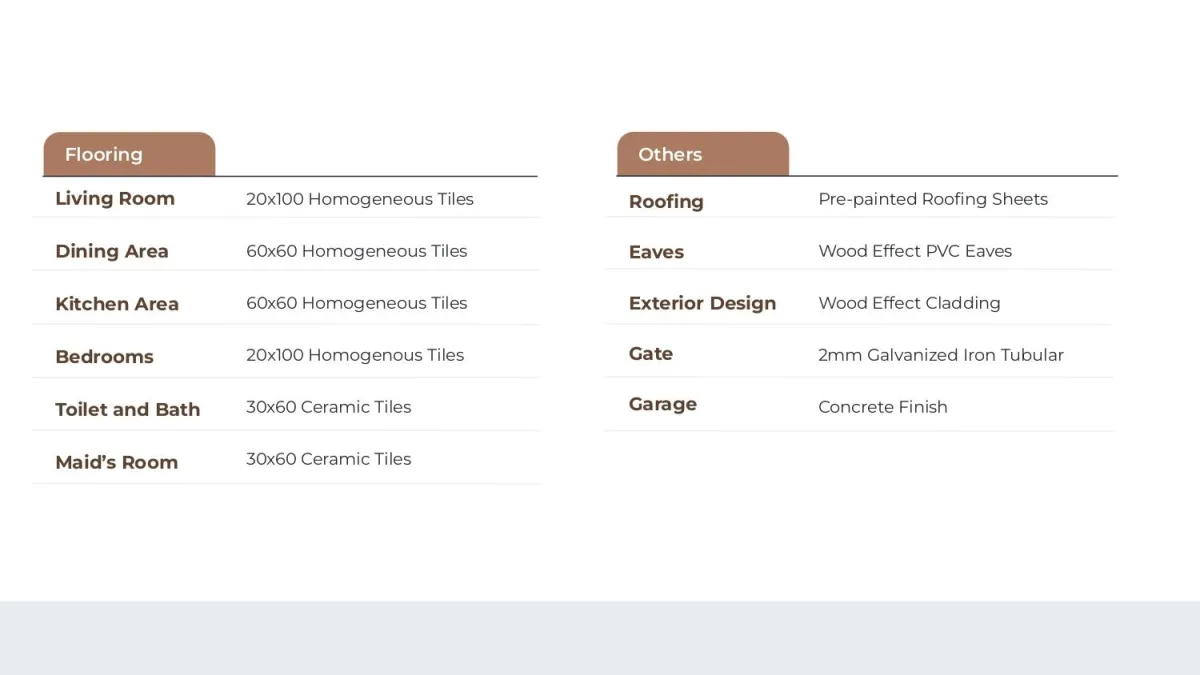The height and width of the screenshot is (675, 1200).
Task: Select the Others tab header
Action: 703,154
